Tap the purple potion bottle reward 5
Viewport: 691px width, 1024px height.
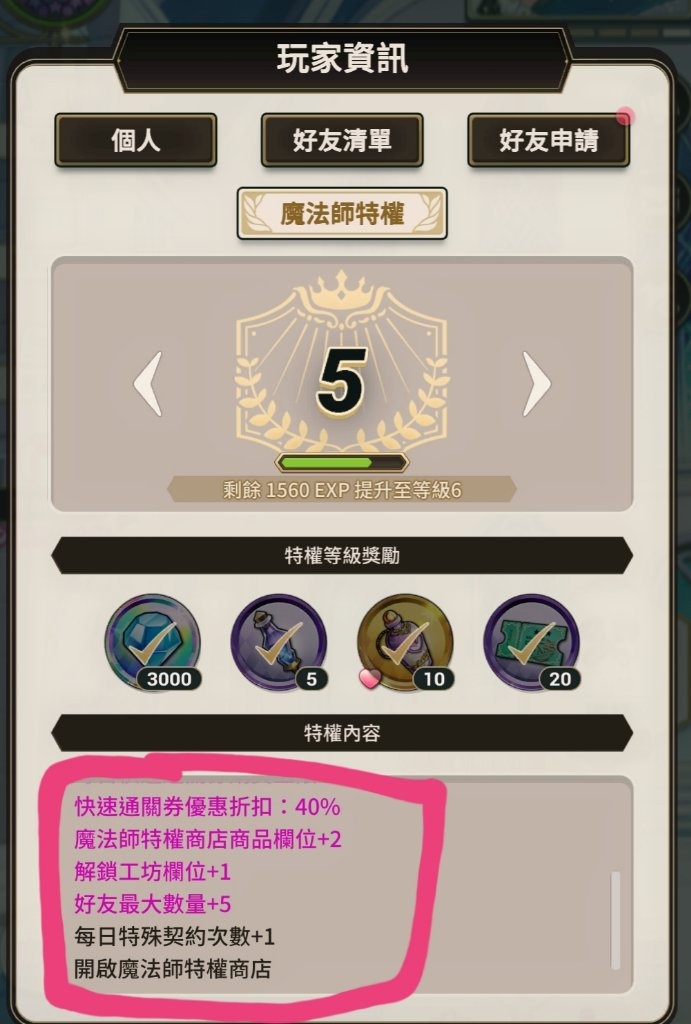(x=279, y=642)
